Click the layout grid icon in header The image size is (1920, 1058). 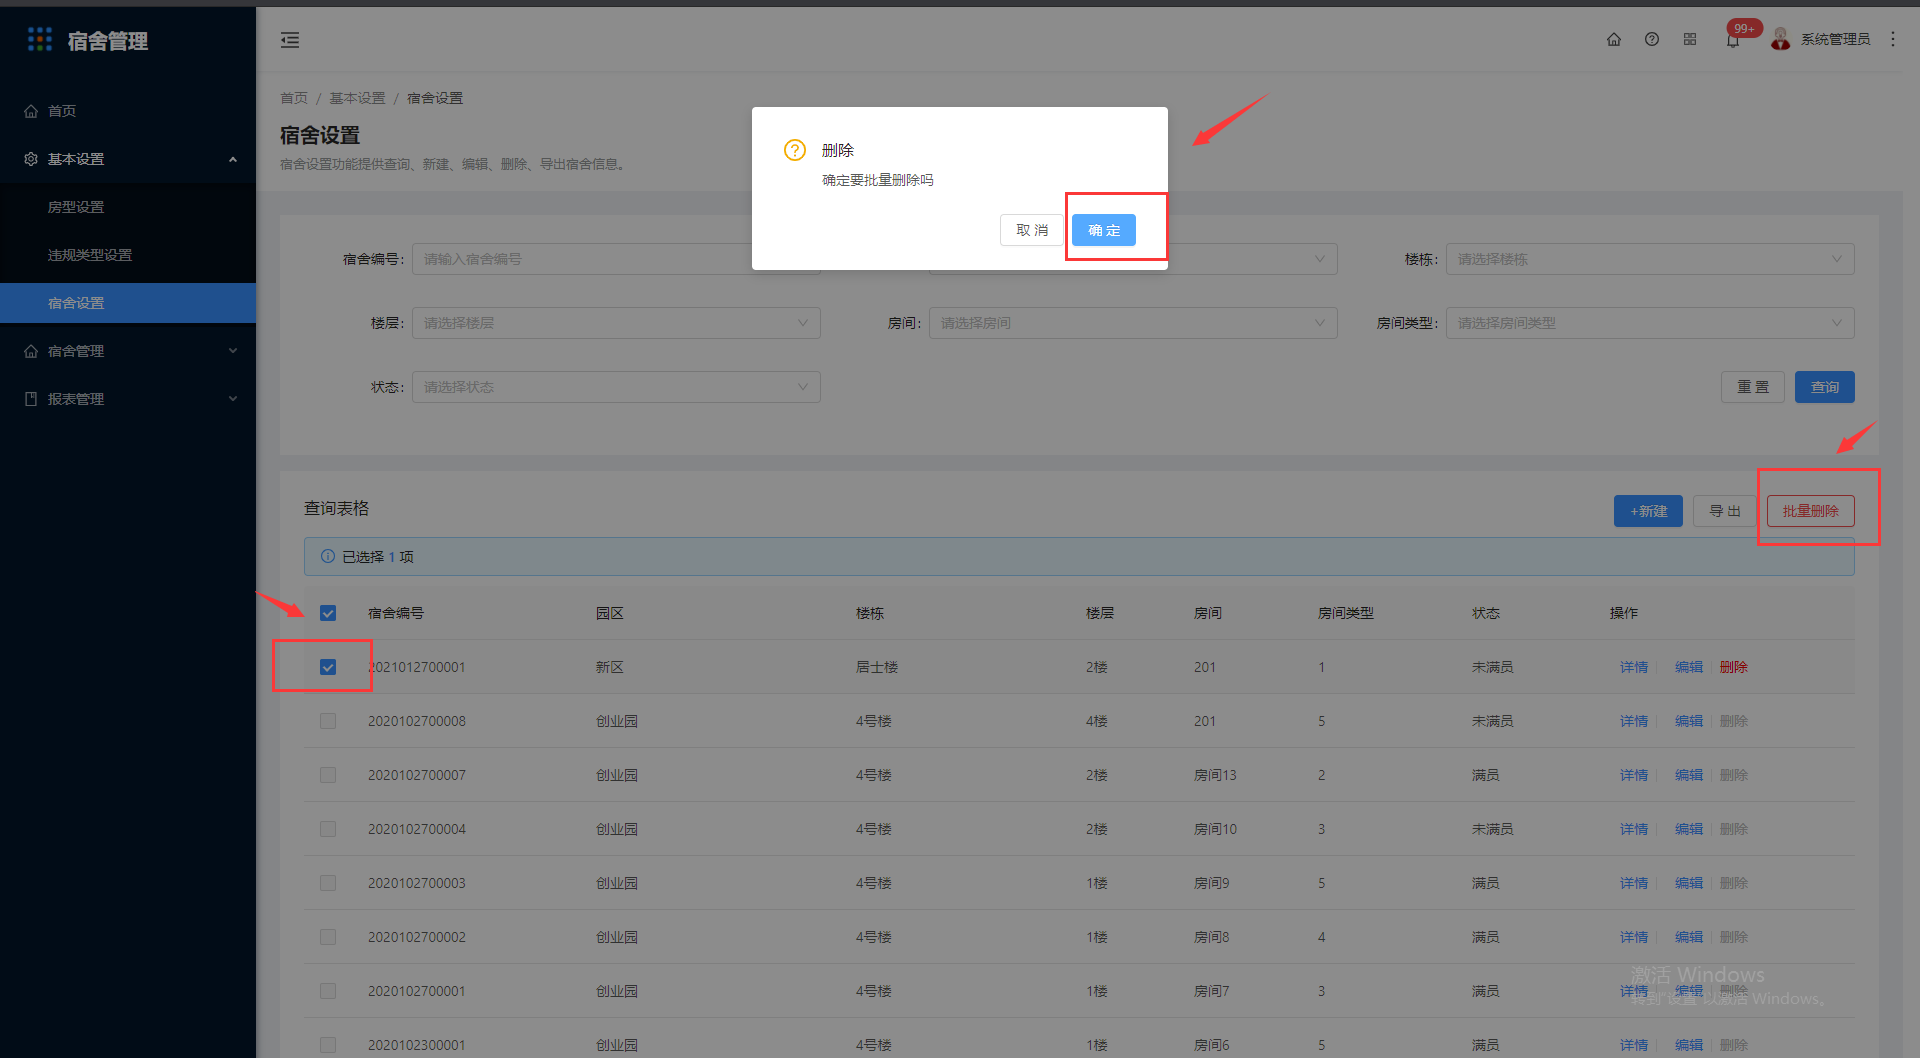click(x=1690, y=39)
